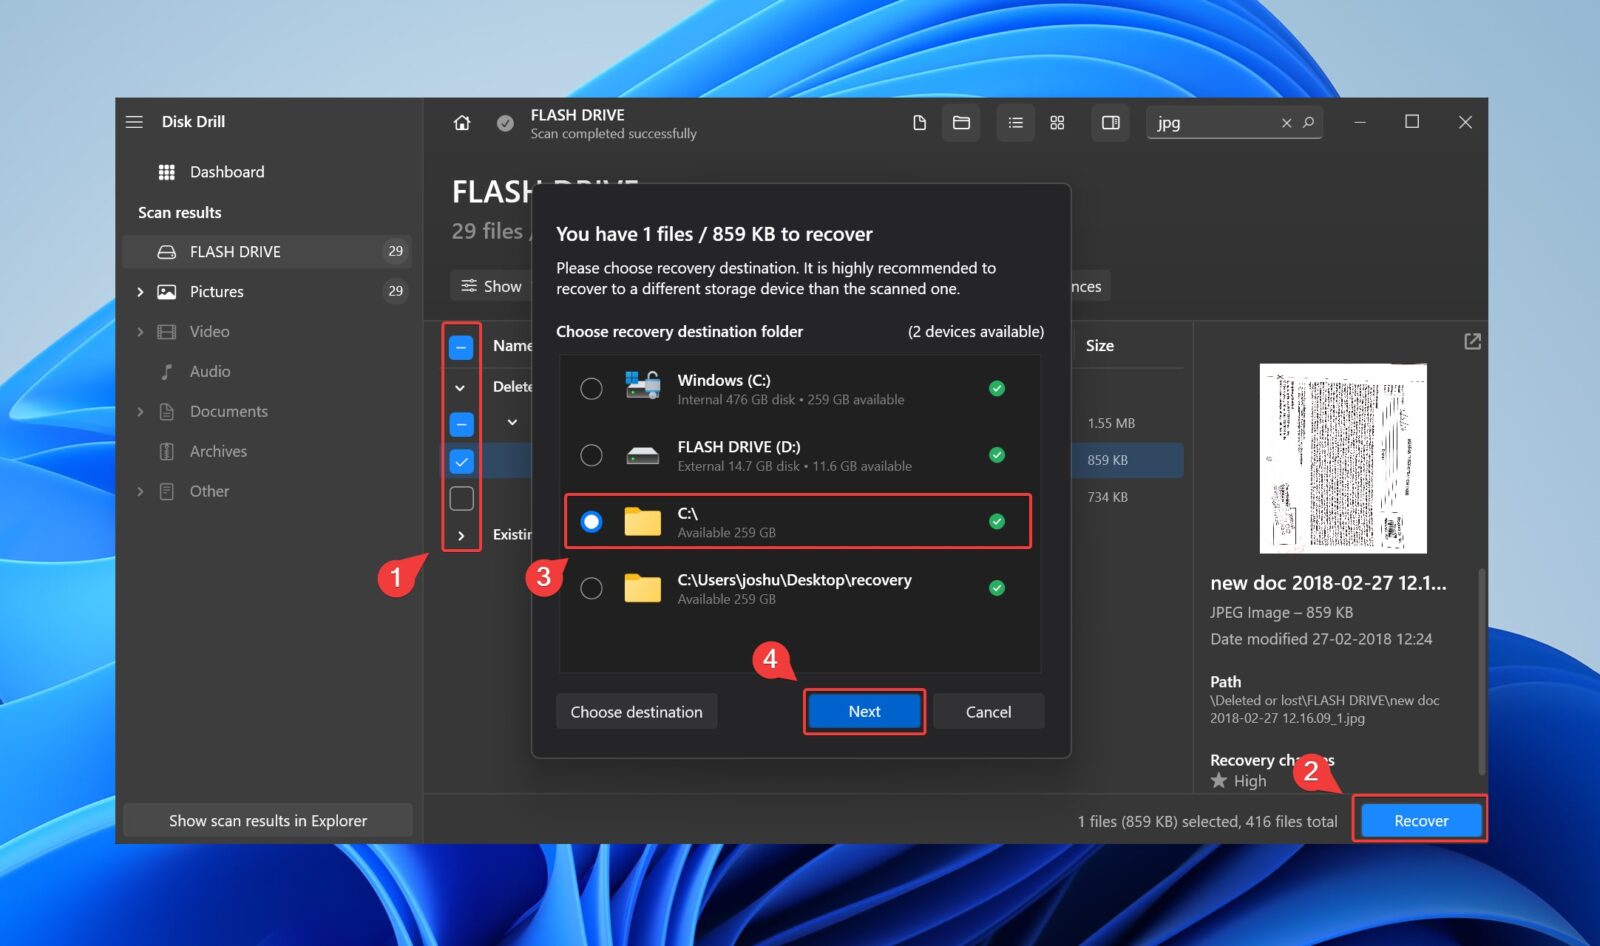
Task: Click the document icon in the top toolbar
Action: coord(919,122)
